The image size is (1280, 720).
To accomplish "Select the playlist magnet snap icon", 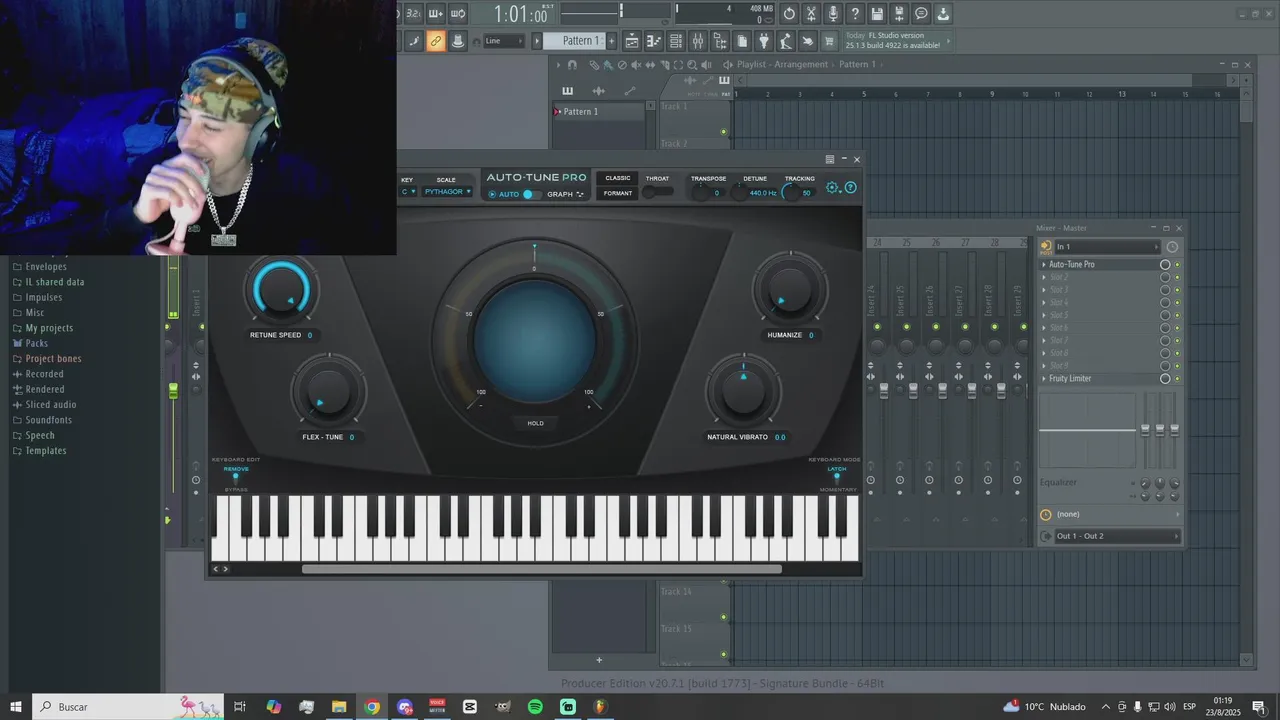I will (x=572, y=65).
